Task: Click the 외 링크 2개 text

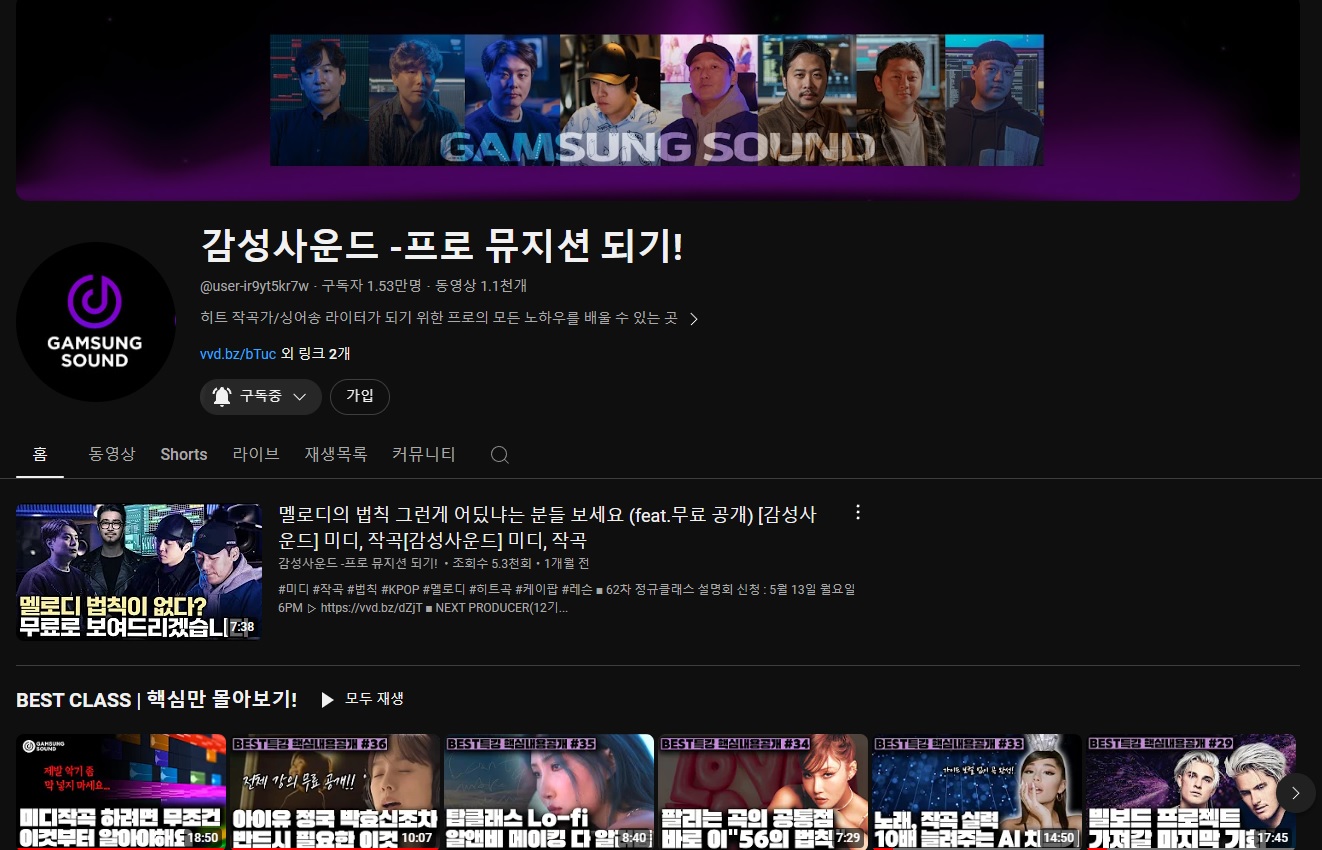Action: 316,354
